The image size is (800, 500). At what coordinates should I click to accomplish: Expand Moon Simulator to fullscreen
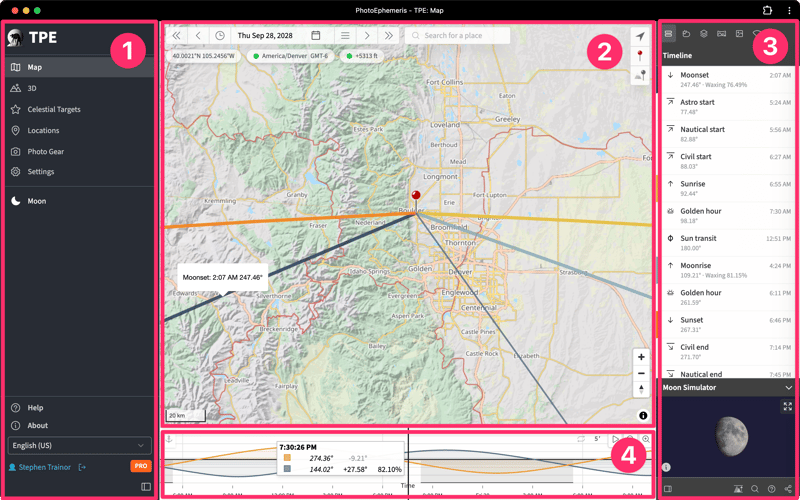[787, 407]
